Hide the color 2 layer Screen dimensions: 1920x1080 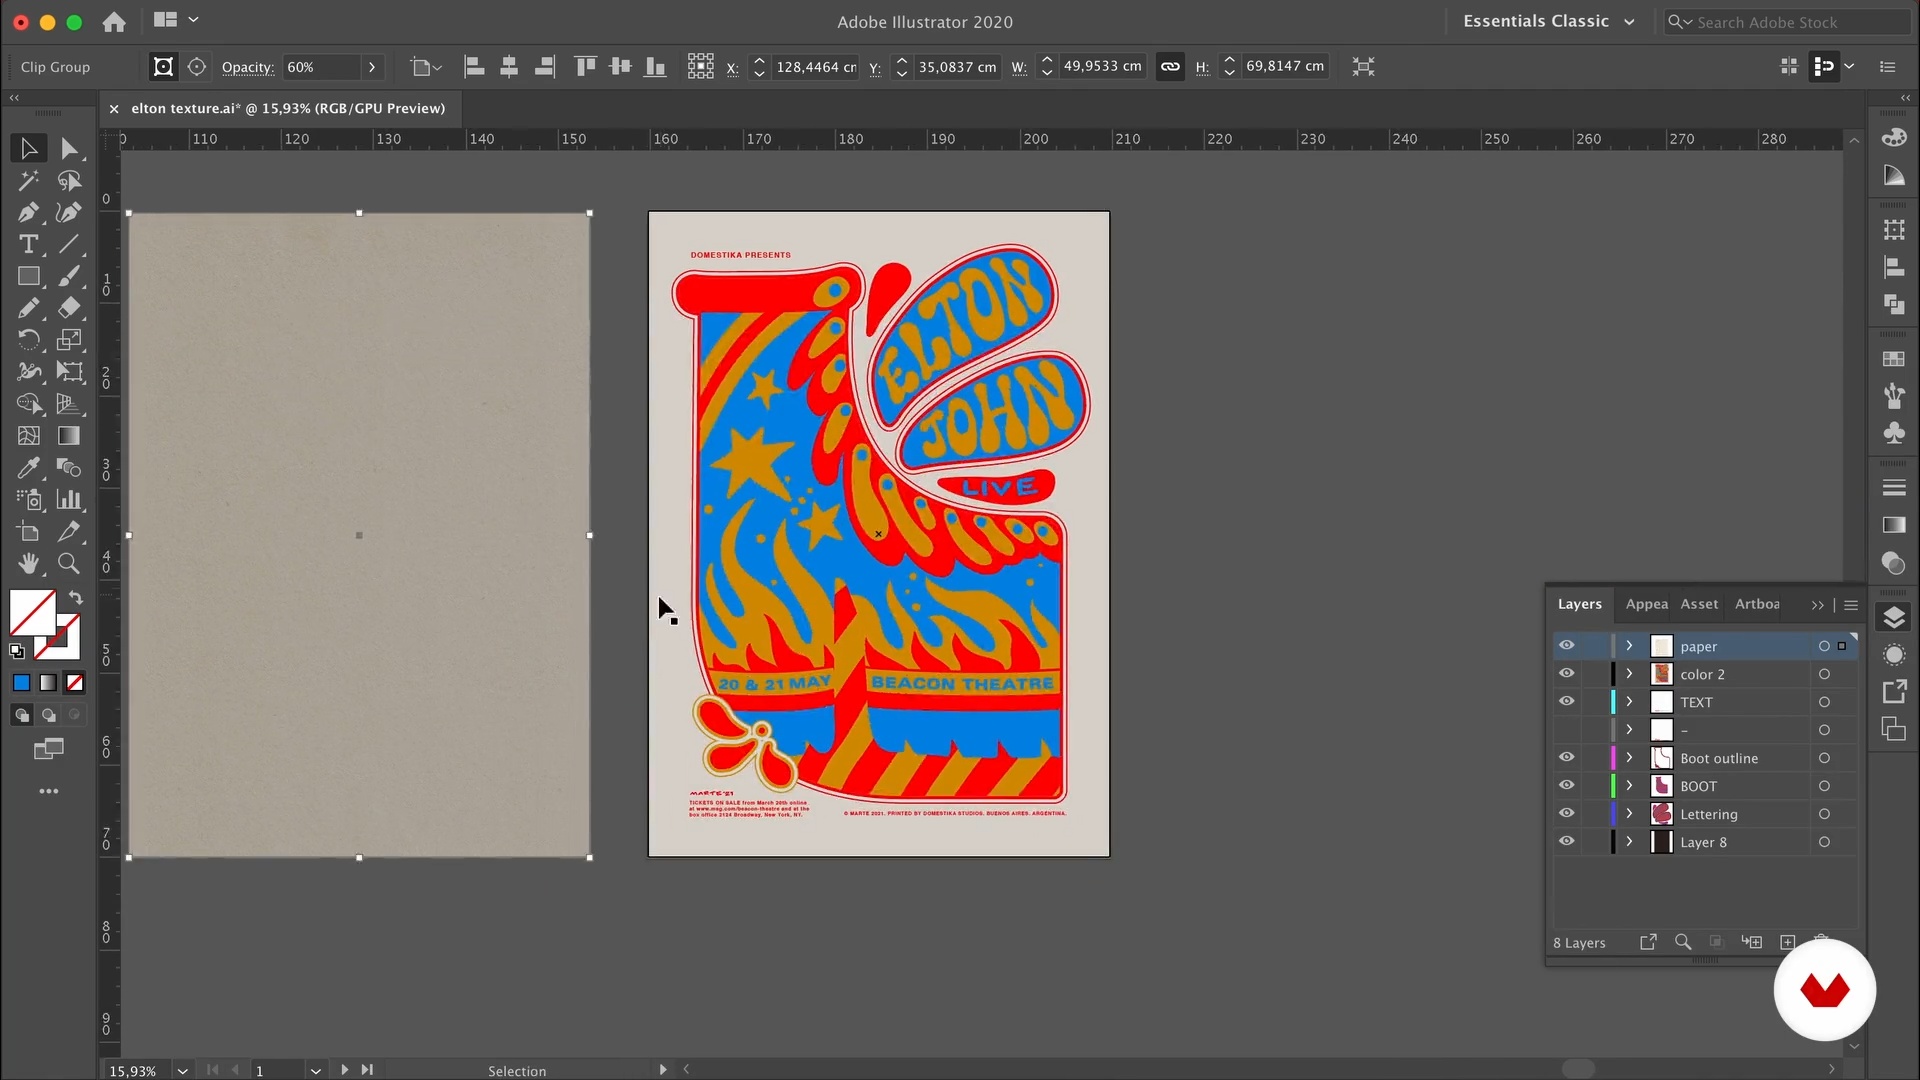pos(1566,674)
